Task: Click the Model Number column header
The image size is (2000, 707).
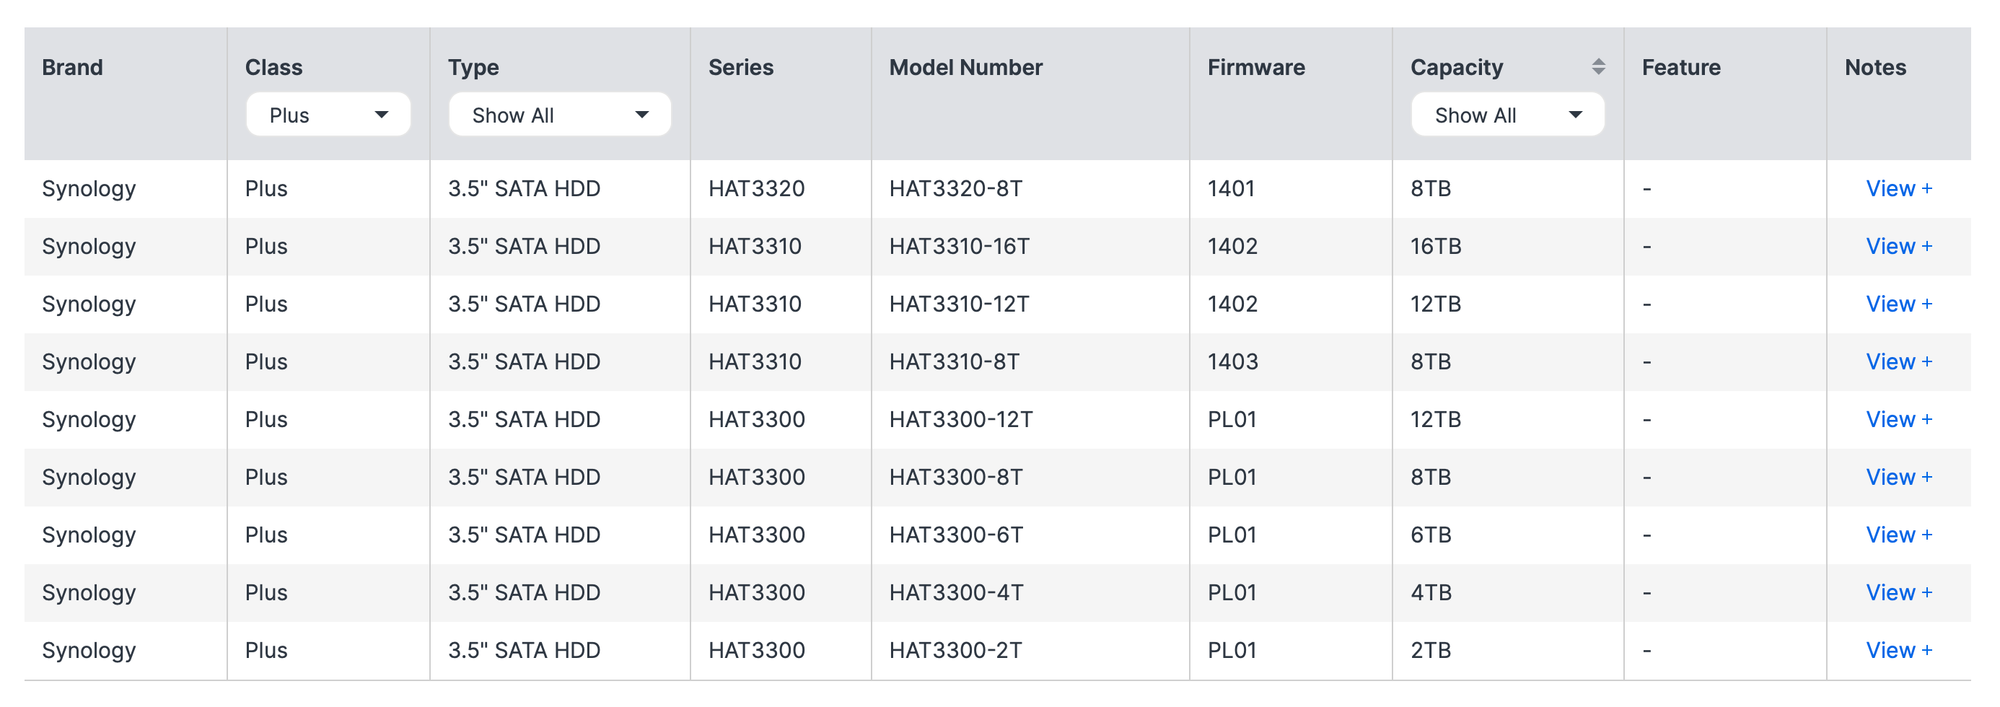Action: (965, 67)
